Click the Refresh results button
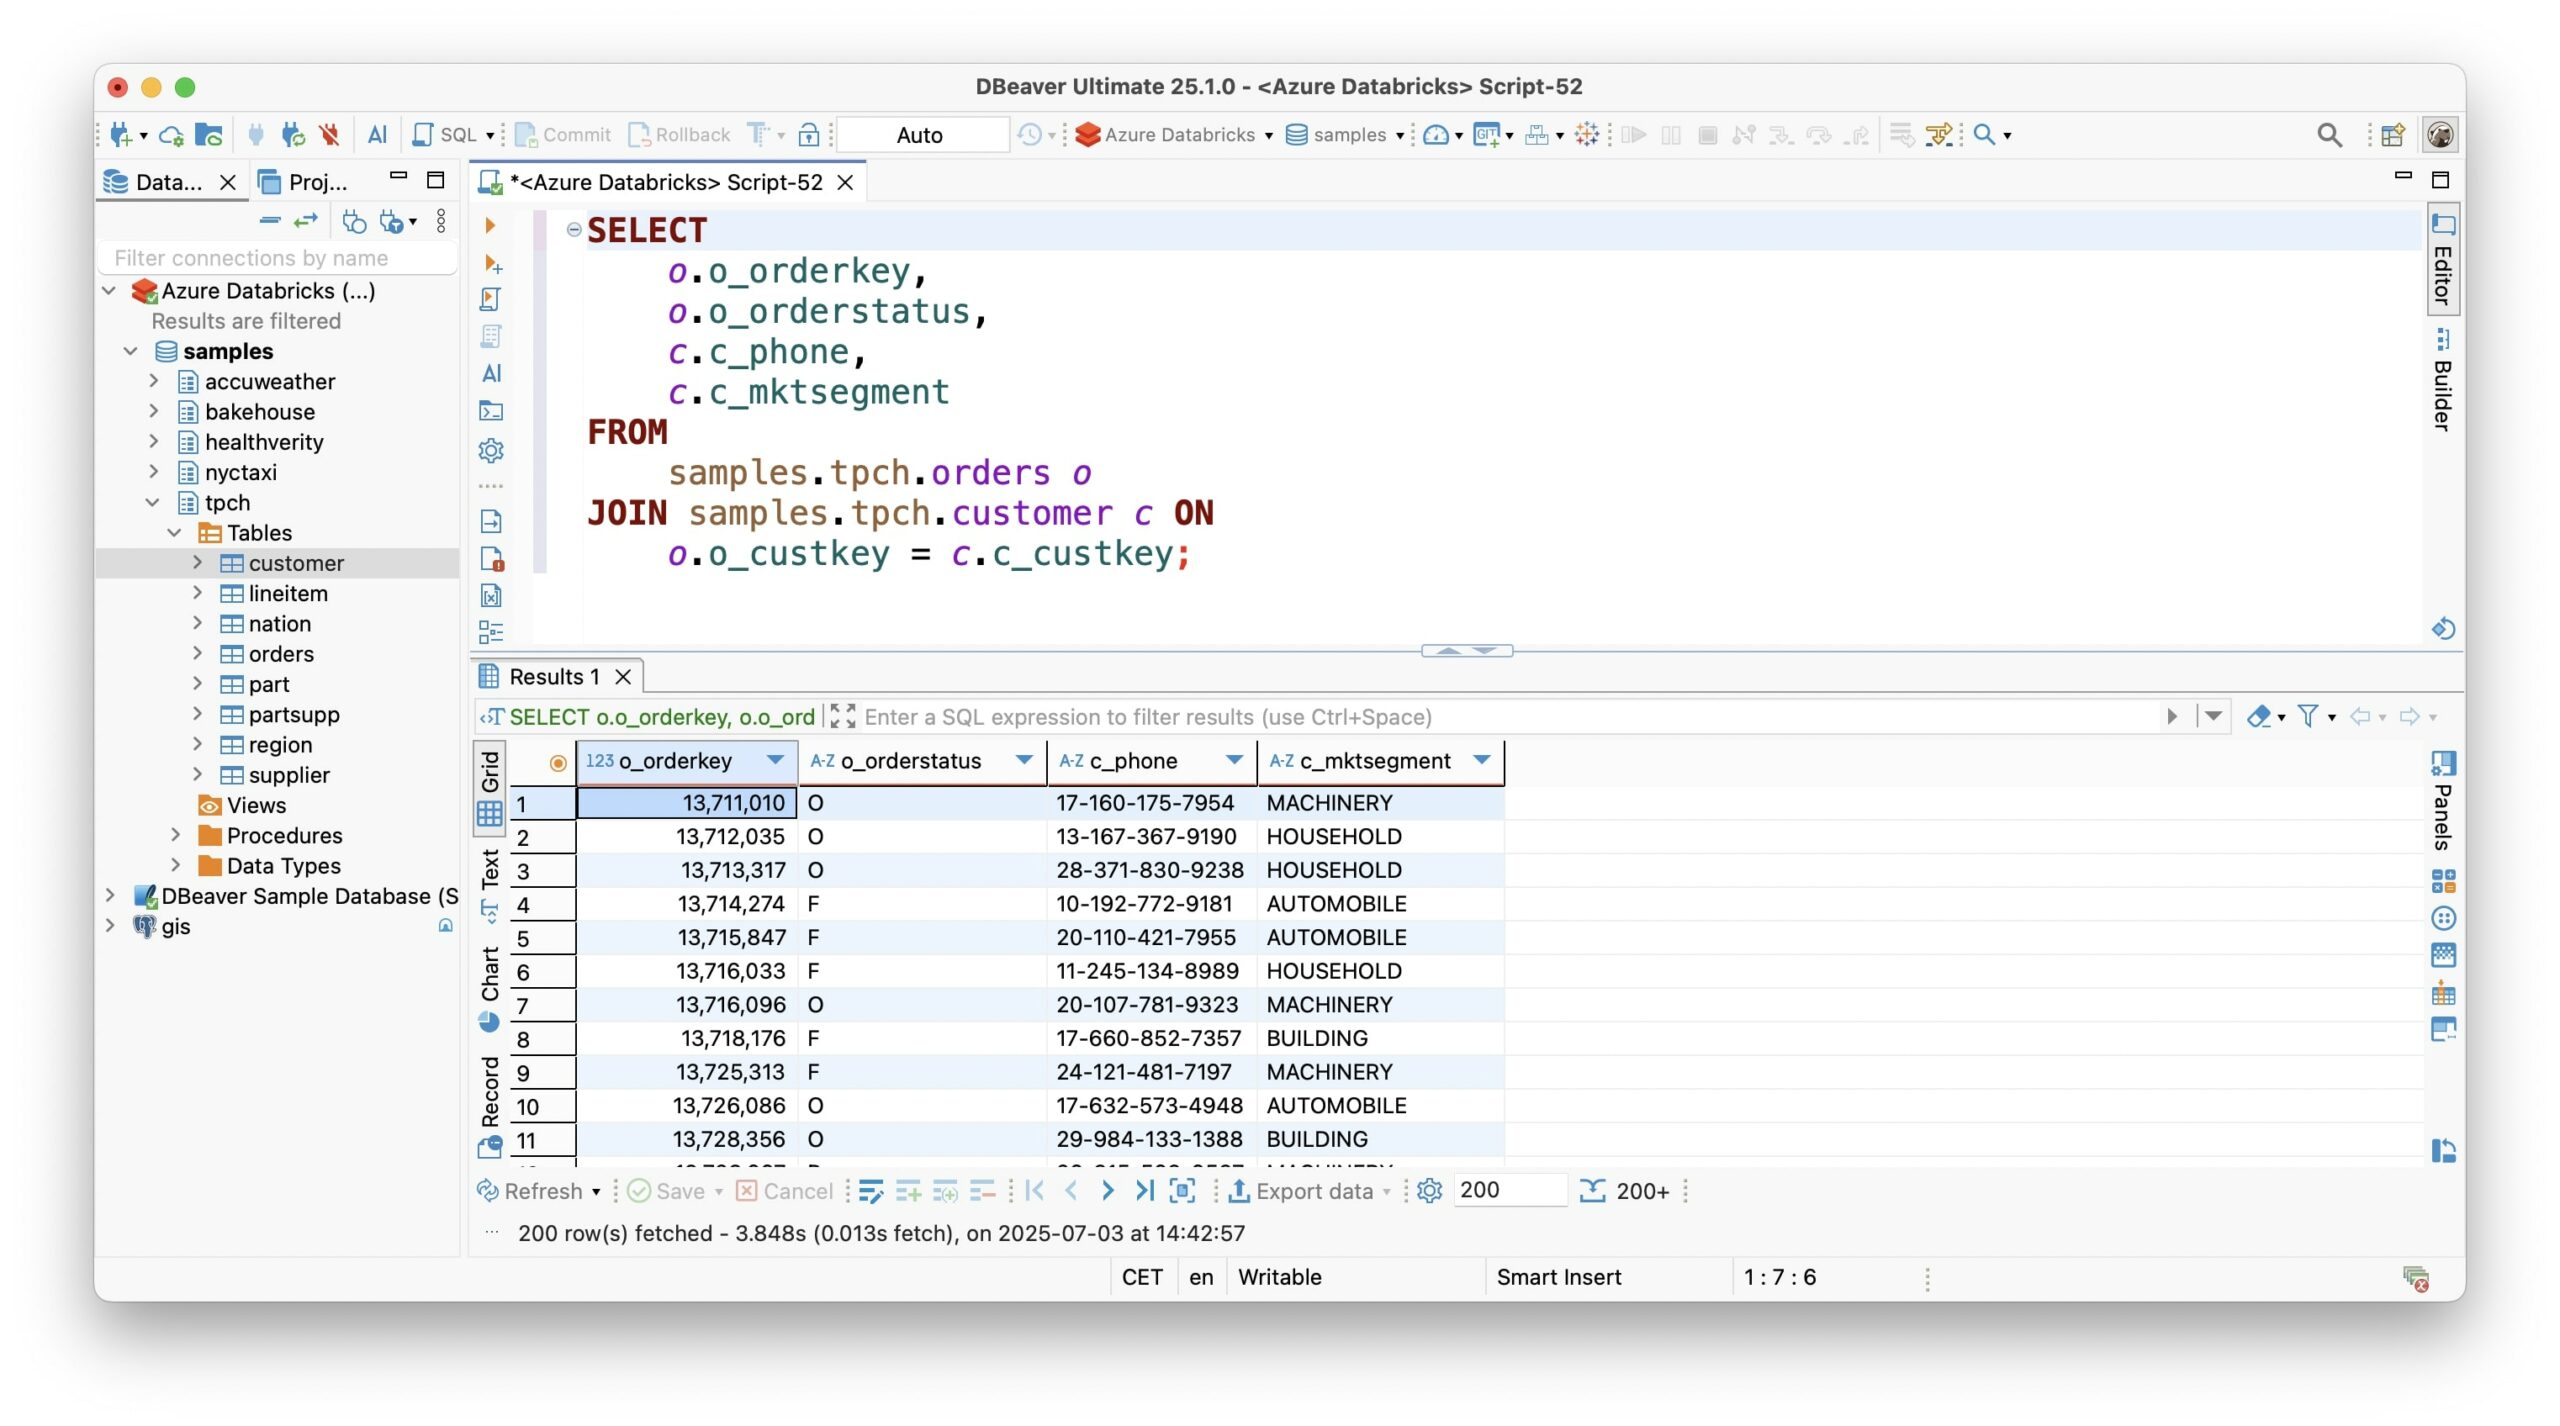This screenshot has width=2560, height=1426. [x=530, y=1191]
